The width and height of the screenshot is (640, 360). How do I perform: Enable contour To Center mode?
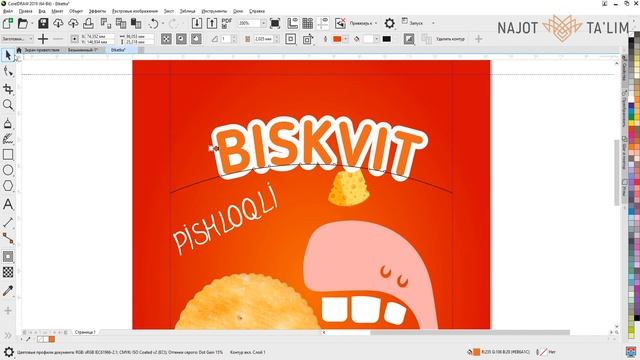click(x=166, y=39)
